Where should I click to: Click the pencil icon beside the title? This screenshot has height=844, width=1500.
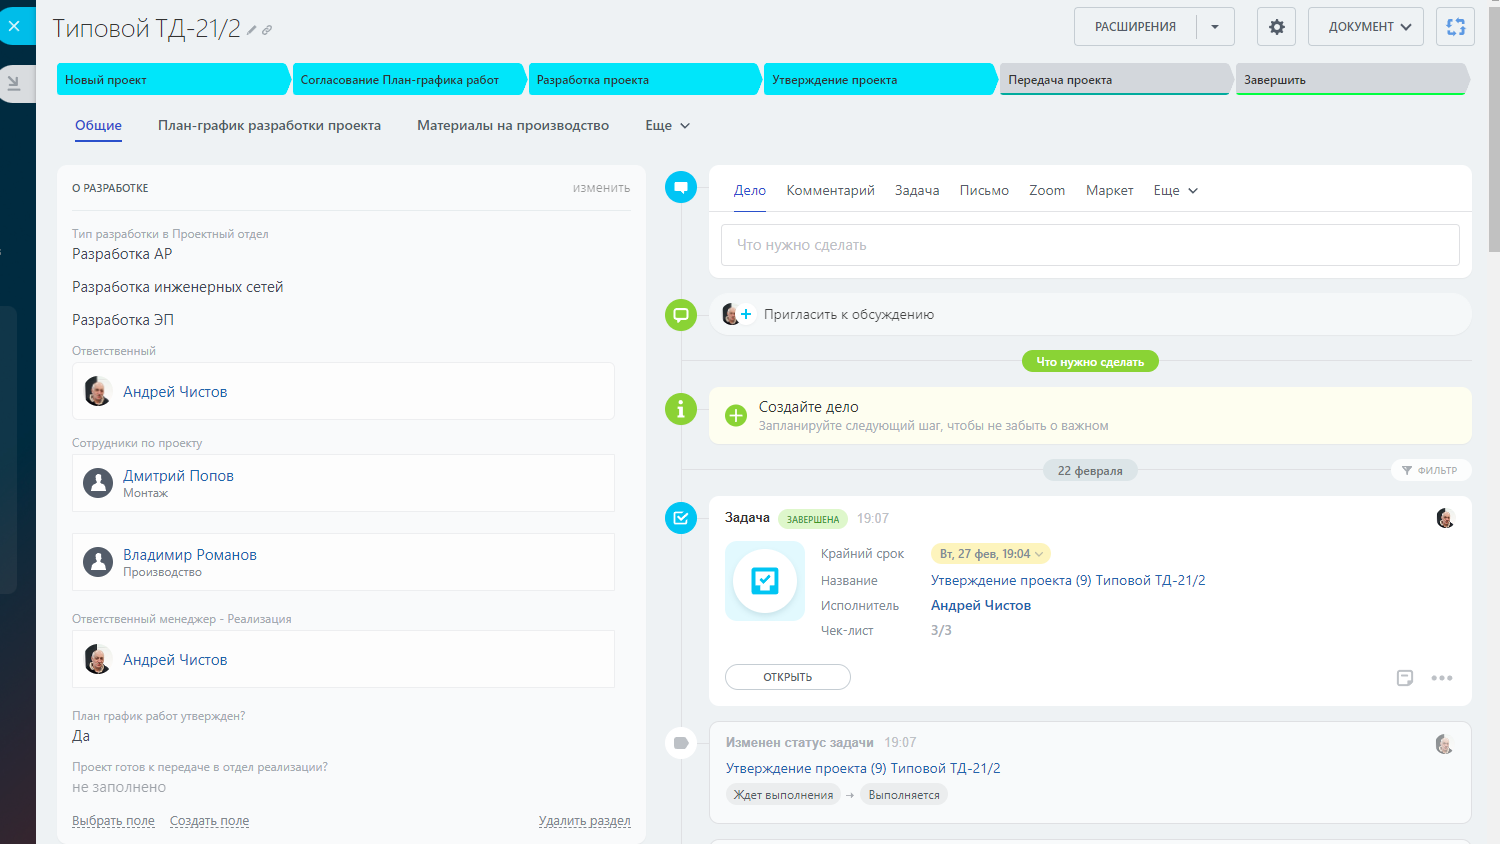(x=252, y=30)
